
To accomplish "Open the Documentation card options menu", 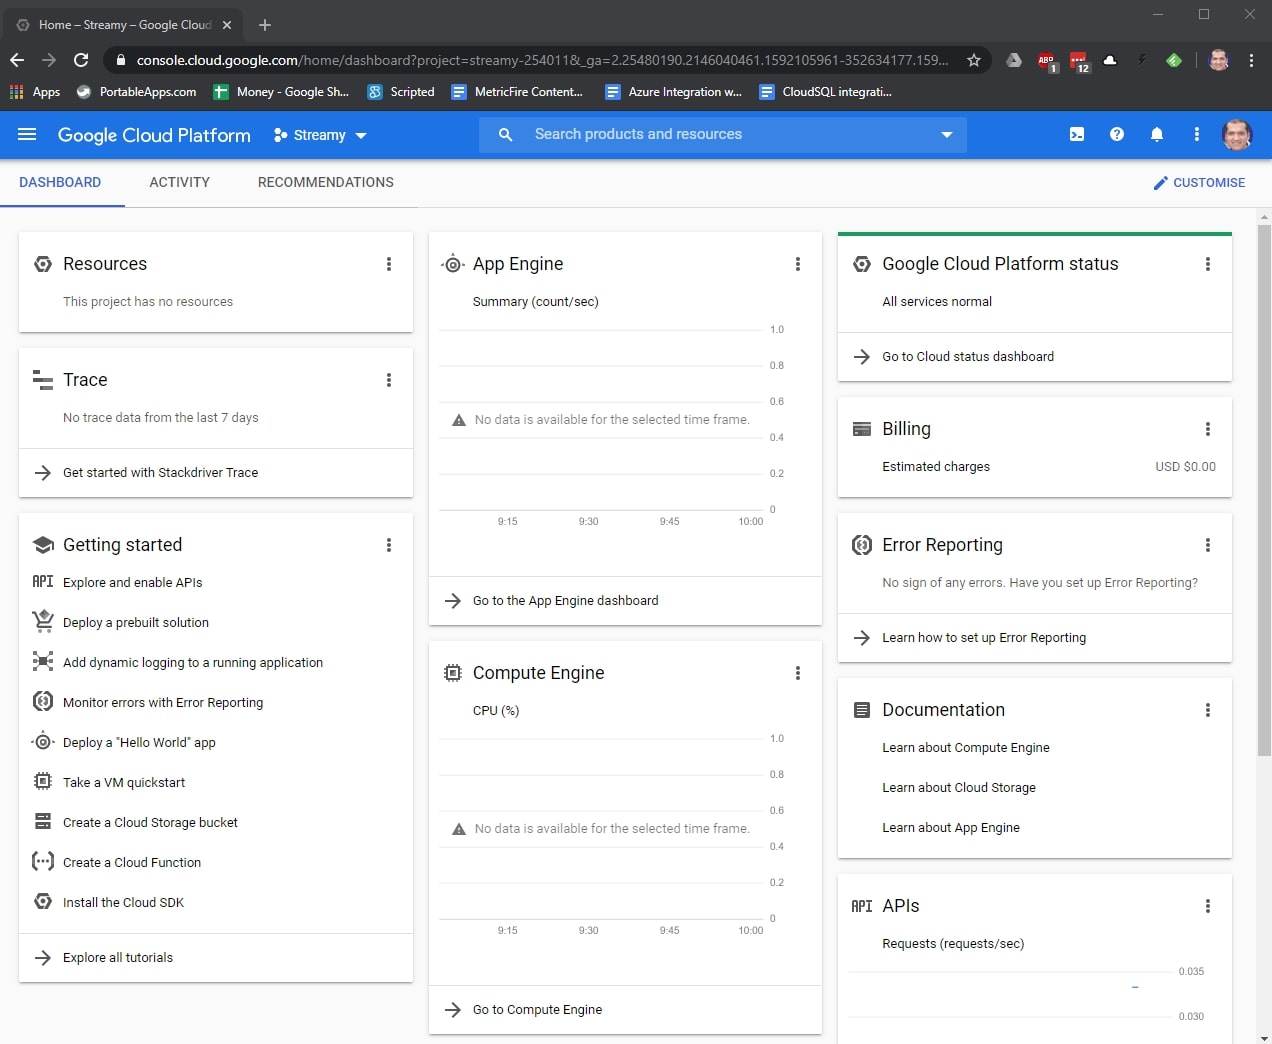I will click(1208, 710).
